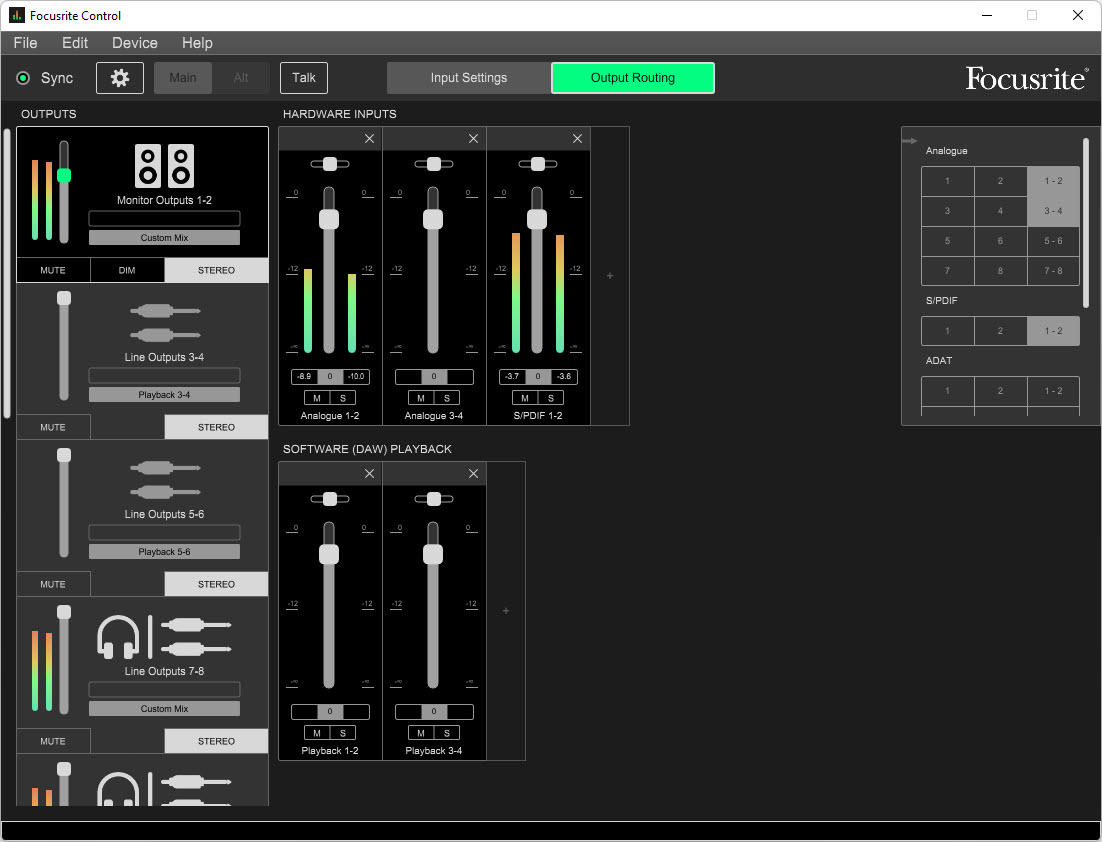Open the Custom Mix source dropdown for Monitor Outputs 1-2
Screen dimensions: 1102x842
[164, 238]
